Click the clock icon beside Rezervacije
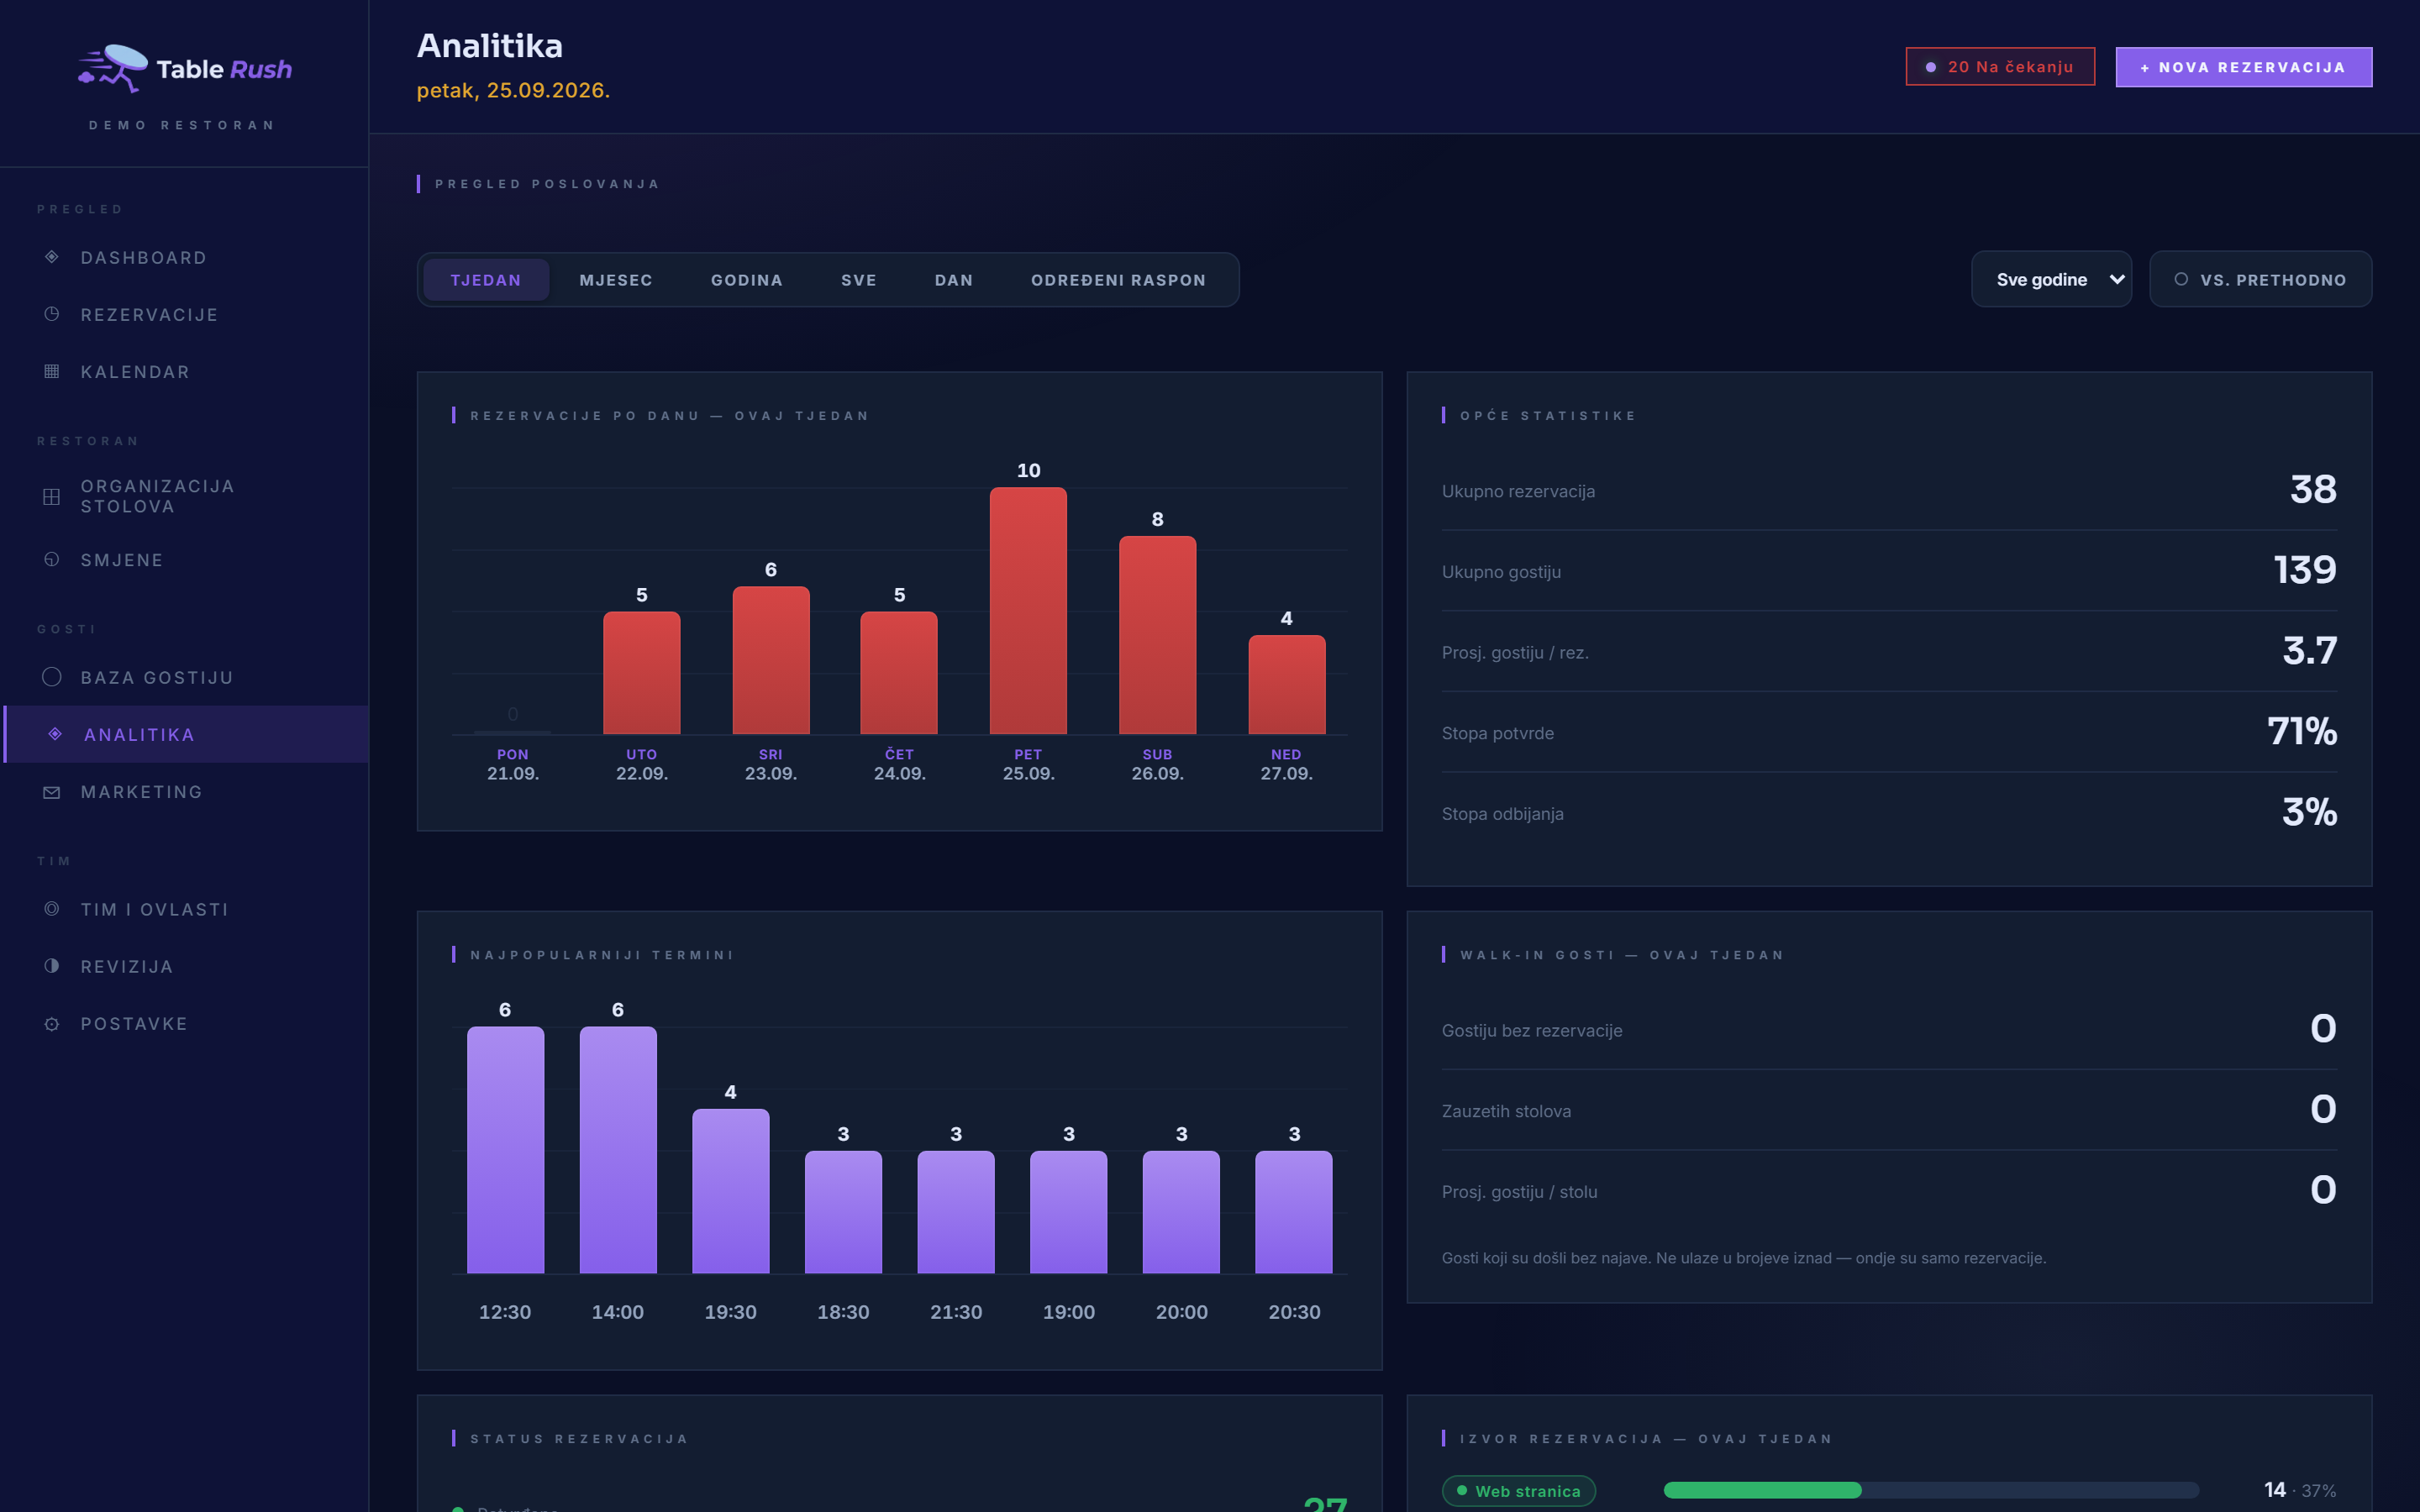This screenshot has height=1512, width=2420. point(52,314)
